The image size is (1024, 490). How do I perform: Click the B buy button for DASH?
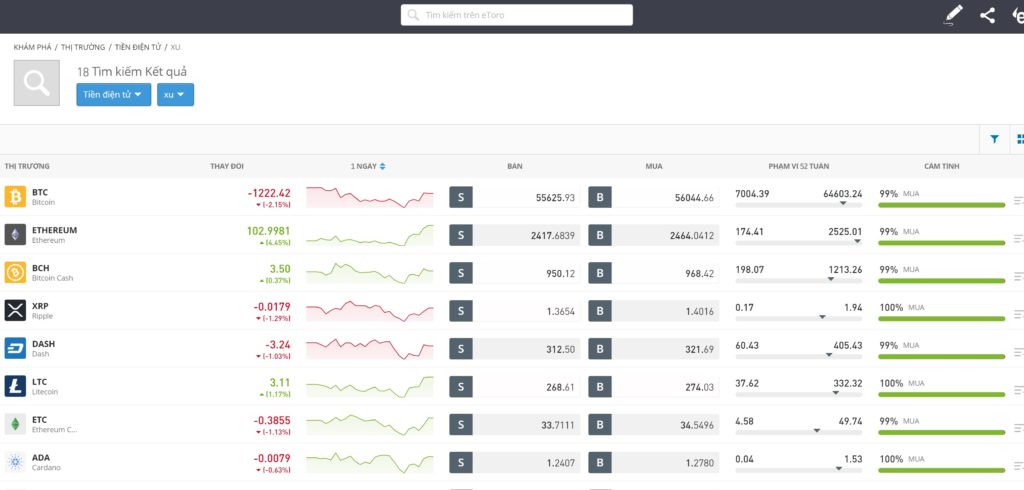(600, 349)
